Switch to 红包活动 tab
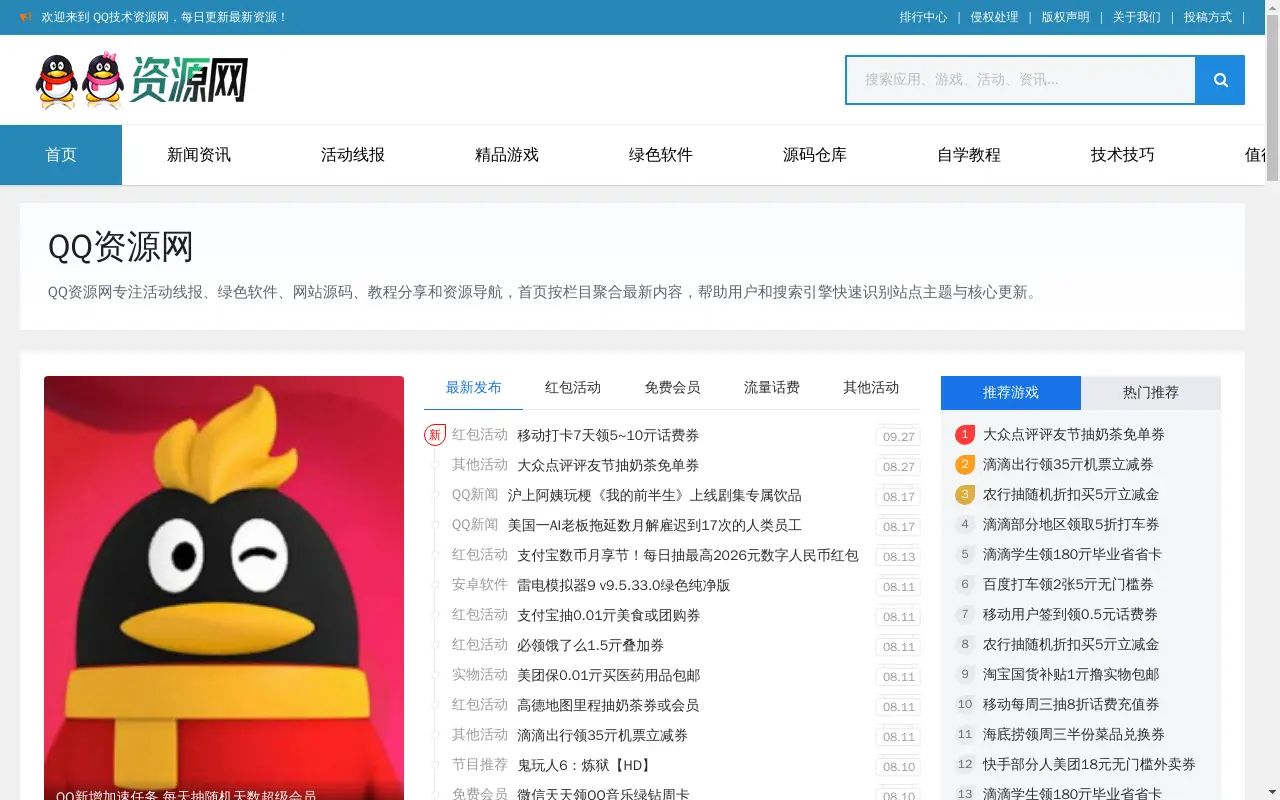1280x800 pixels. (x=573, y=388)
